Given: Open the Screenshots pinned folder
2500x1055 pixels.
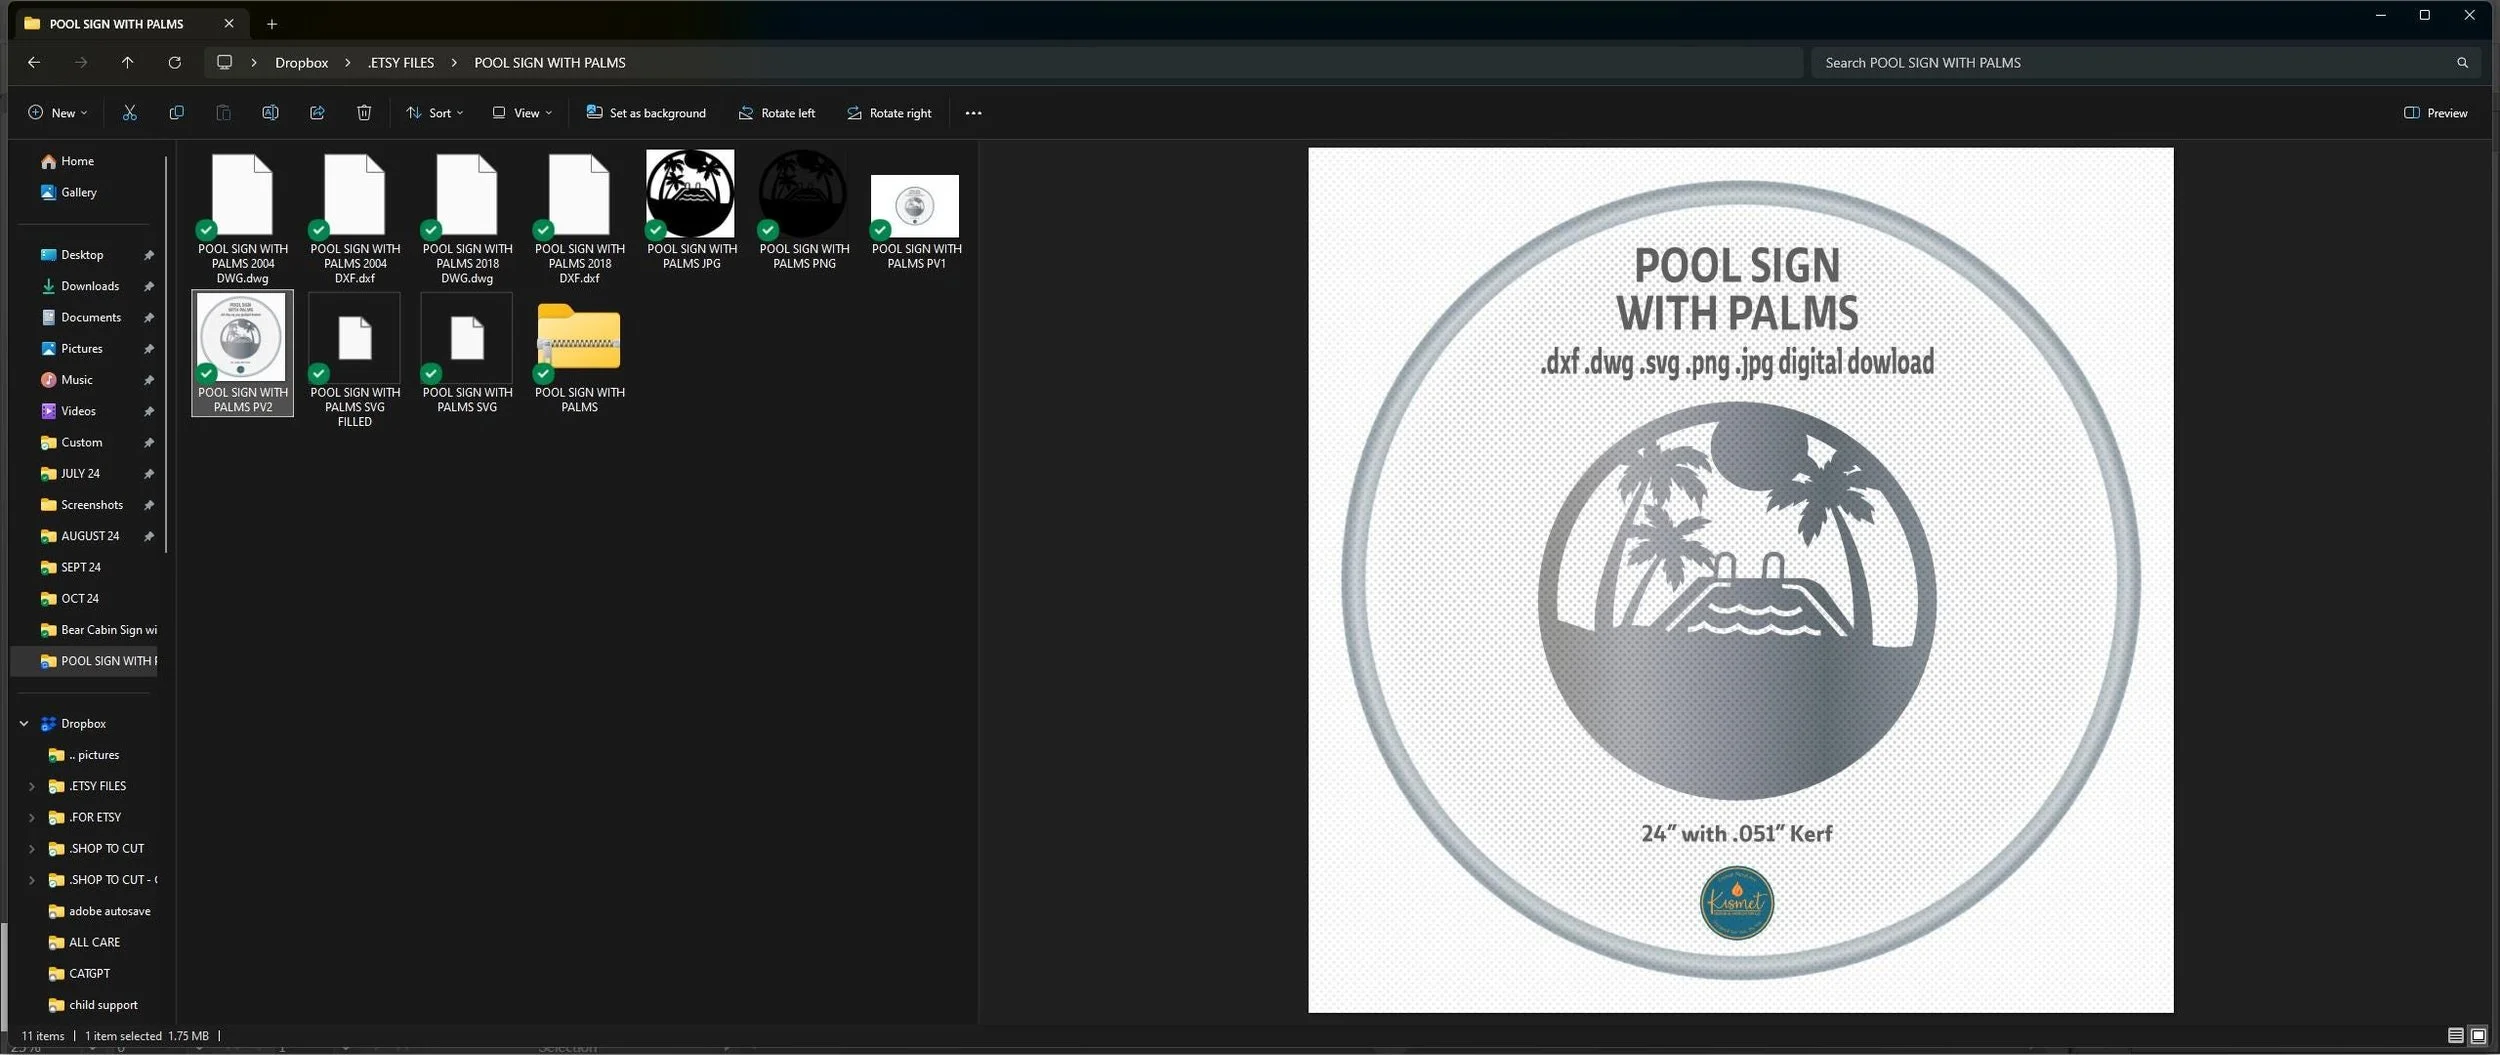Looking at the screenshot, I should click(92, 505).
